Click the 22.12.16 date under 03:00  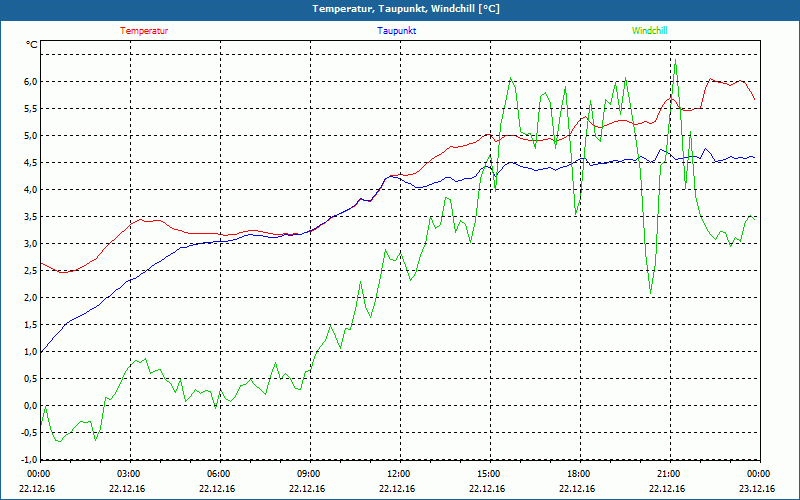tap(128, 489)
